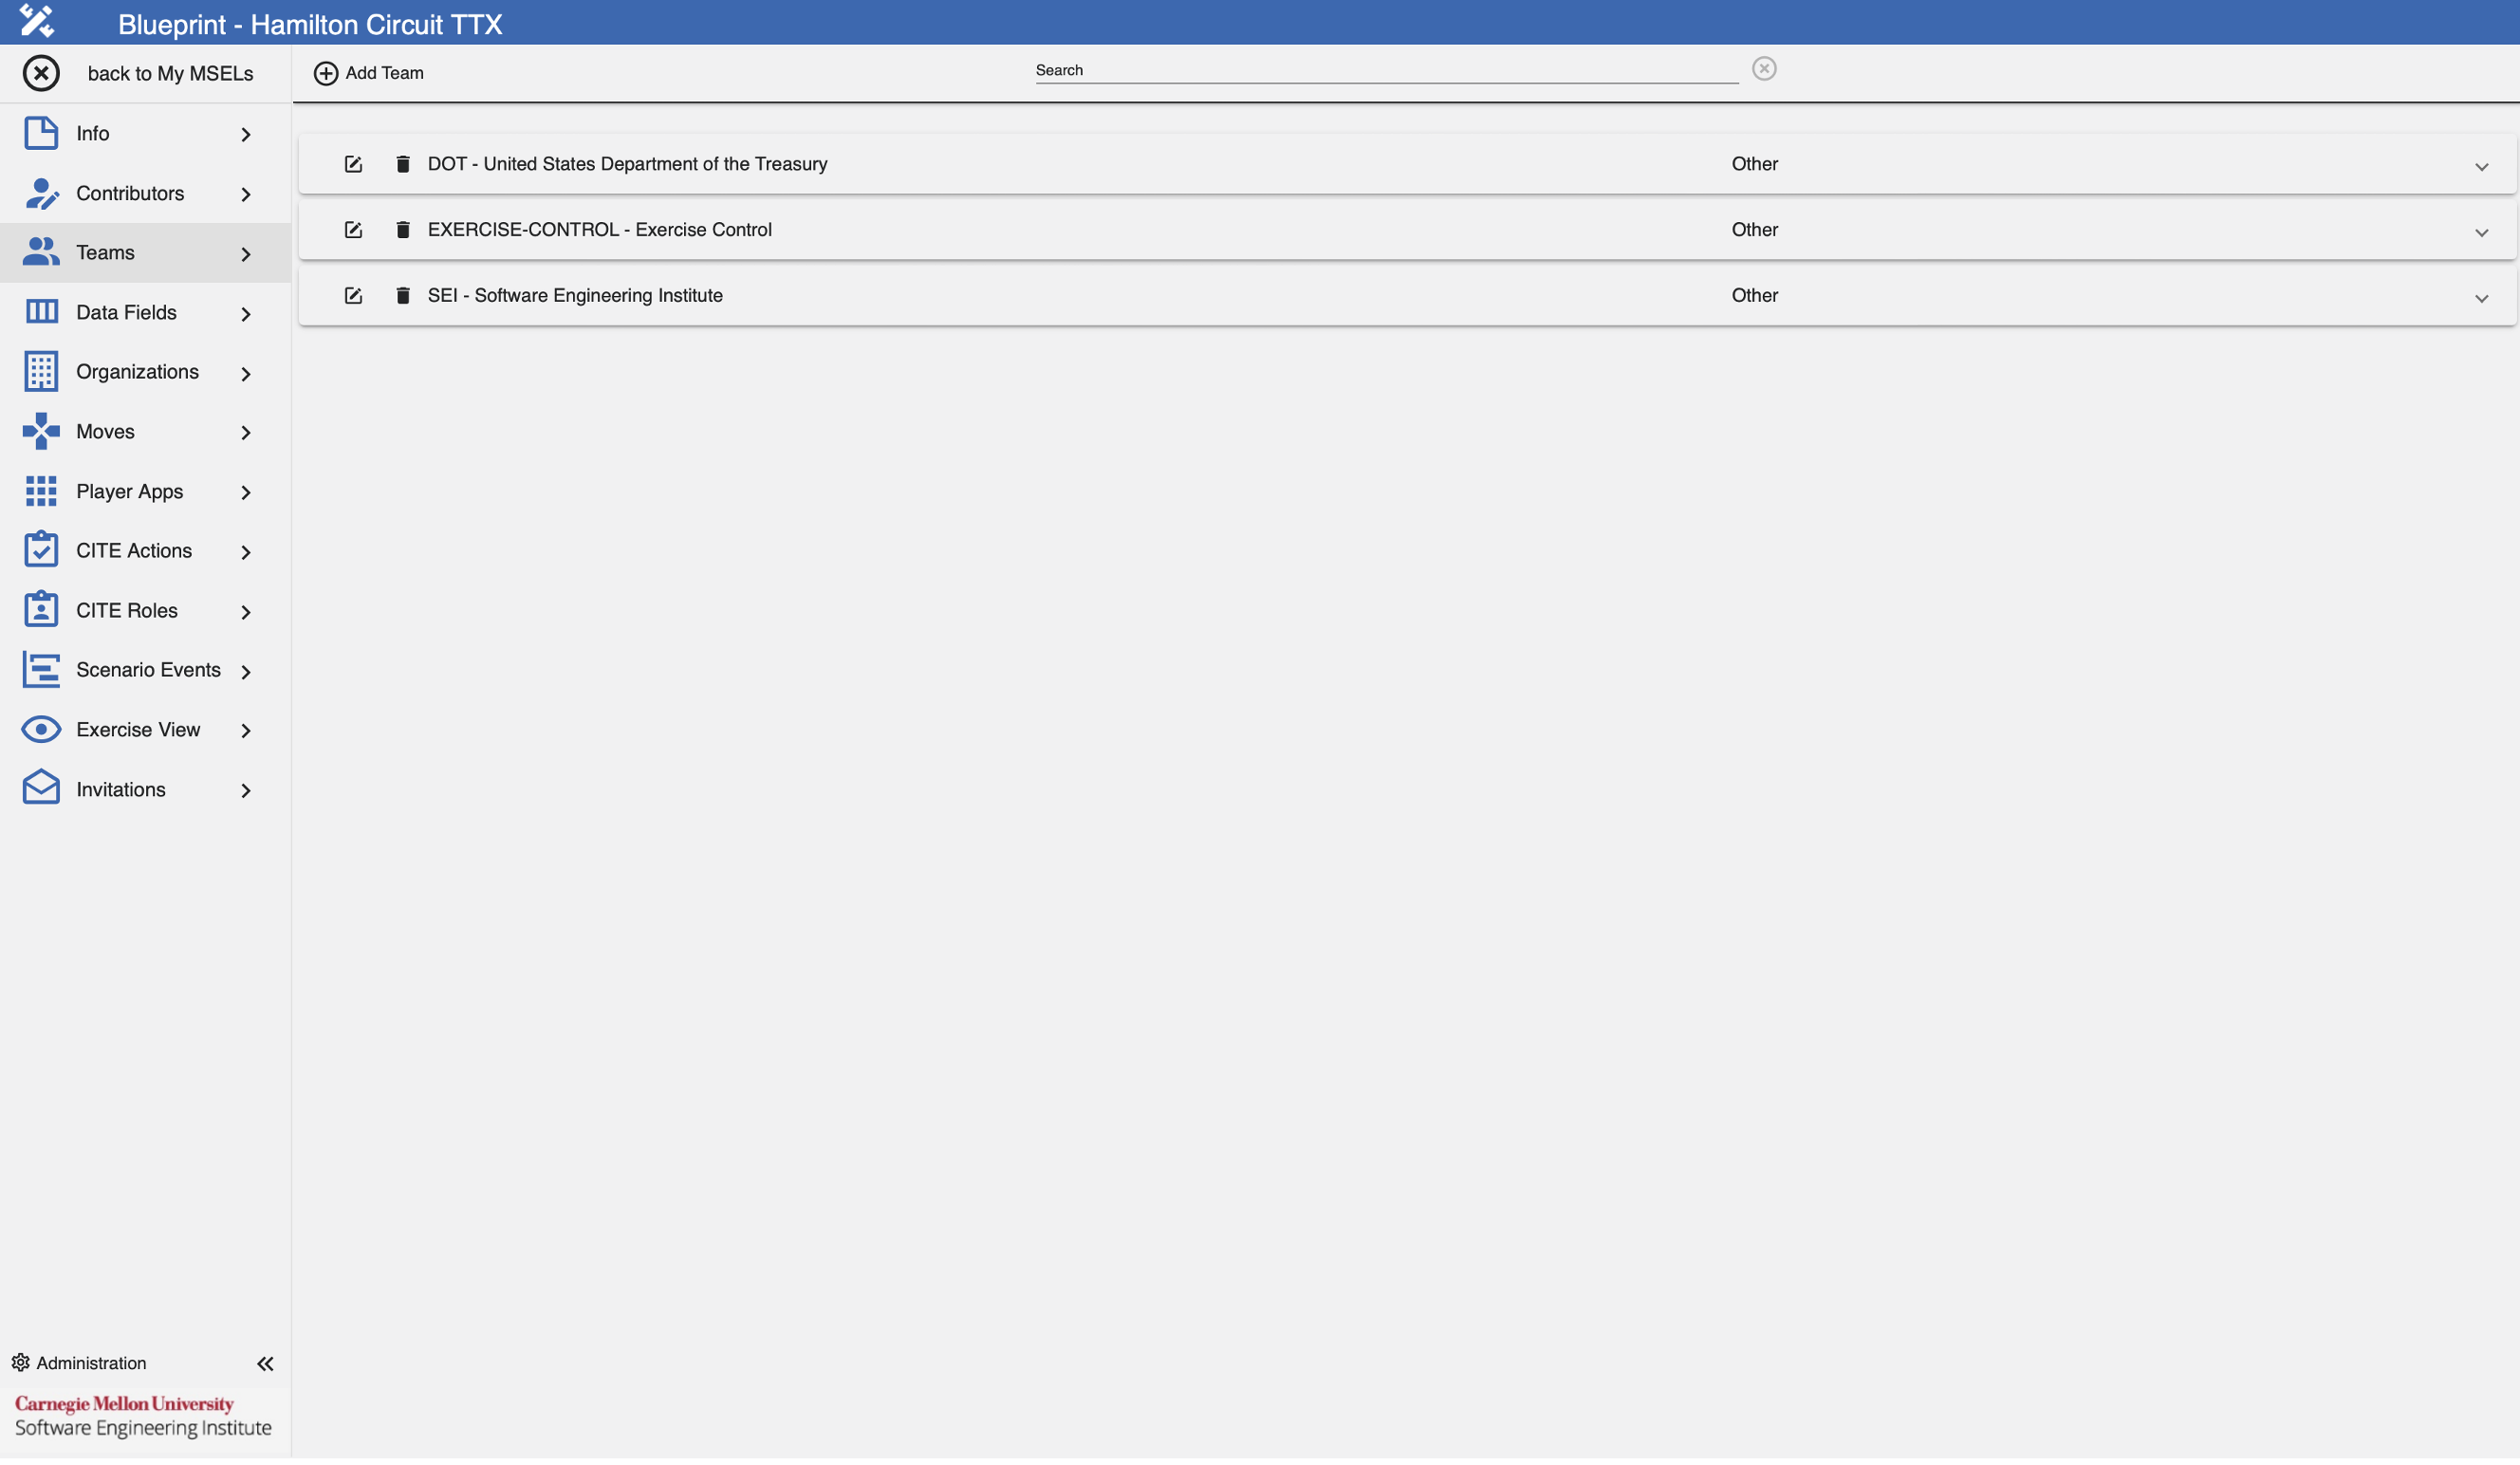Image resolution: width=2520 pixels, height=1465 pixels.
Task: Select the Exercise View menu item
Action: [138, 729]
